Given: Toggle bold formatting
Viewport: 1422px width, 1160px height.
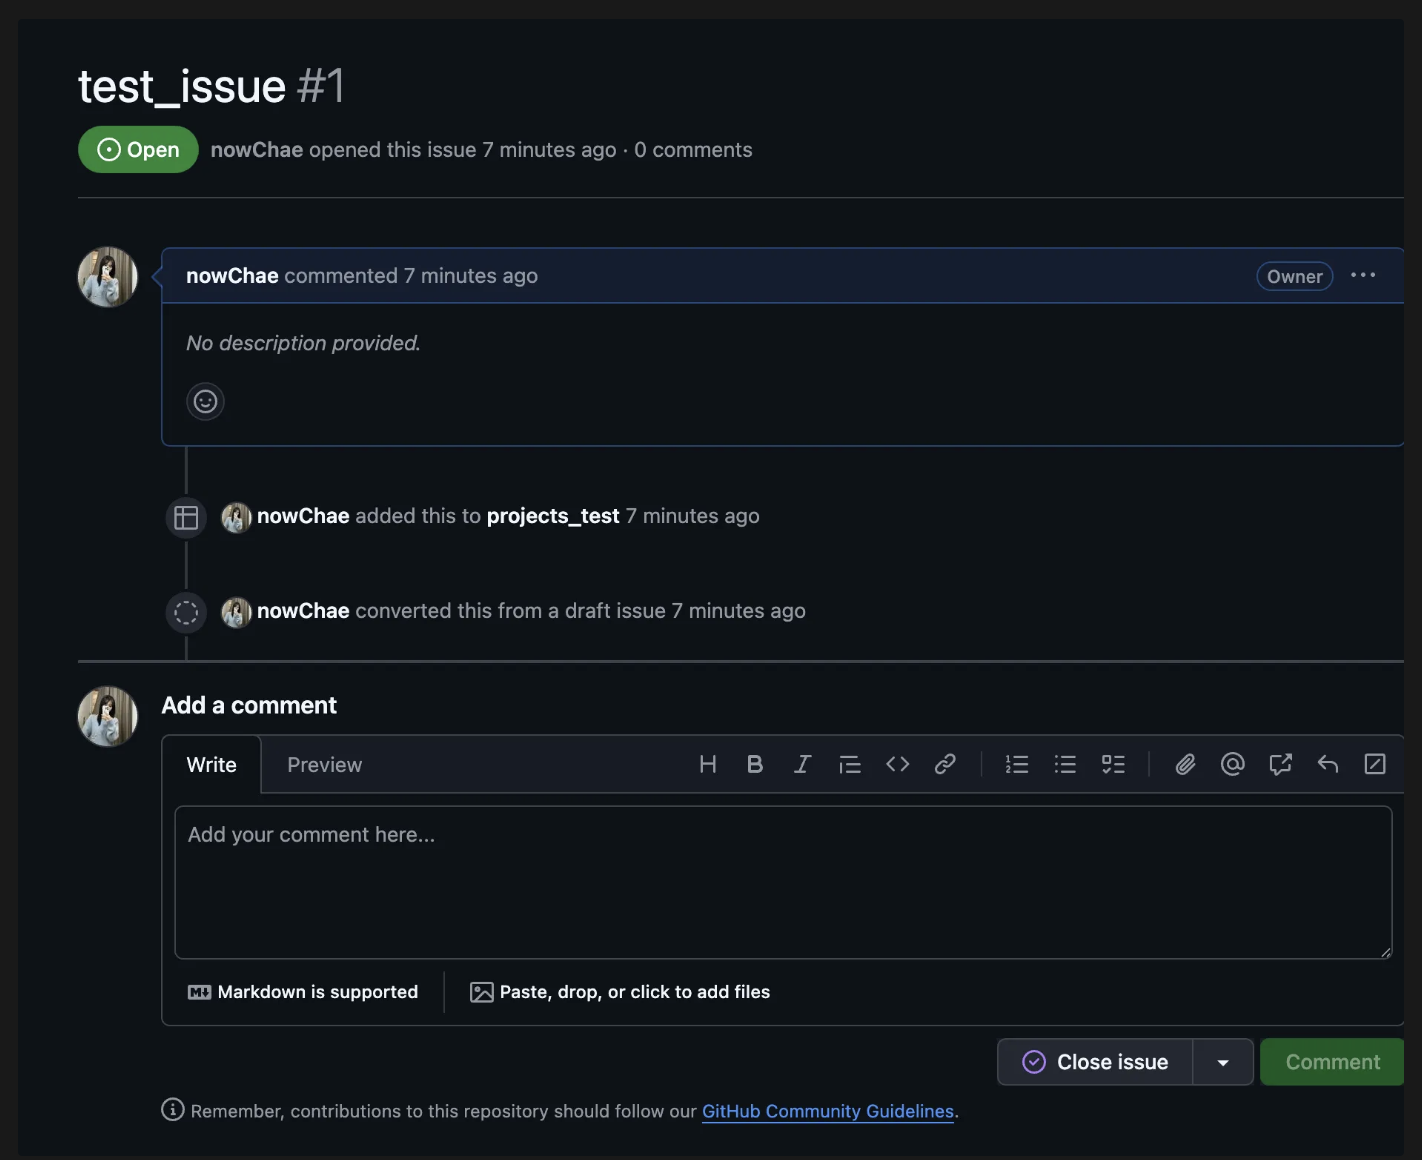Looking at the screenshot, I should click(755, 764).
